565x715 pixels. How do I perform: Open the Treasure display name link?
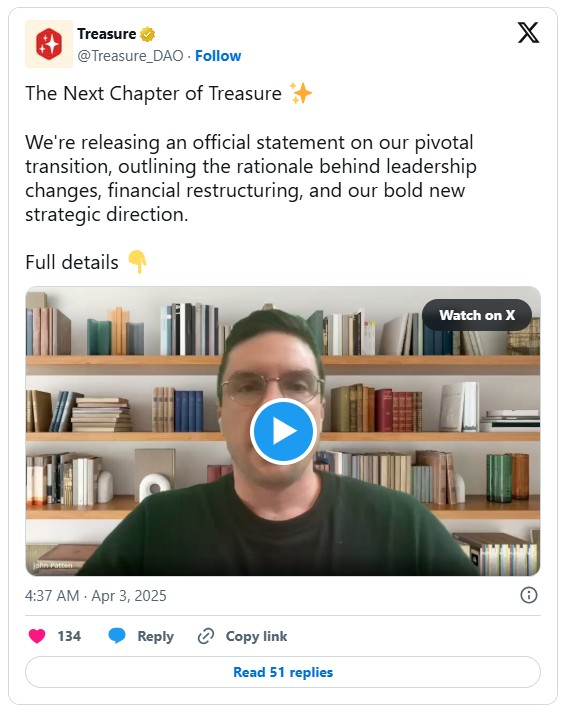[107, 34]
